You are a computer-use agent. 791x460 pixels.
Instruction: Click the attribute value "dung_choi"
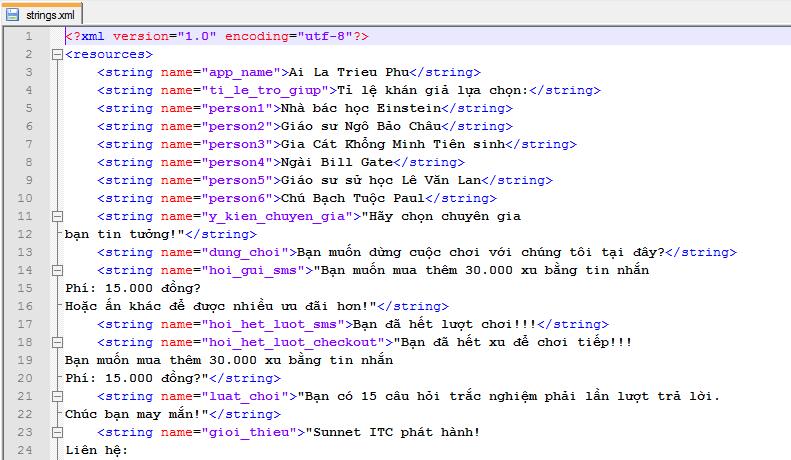click(245, 252)
